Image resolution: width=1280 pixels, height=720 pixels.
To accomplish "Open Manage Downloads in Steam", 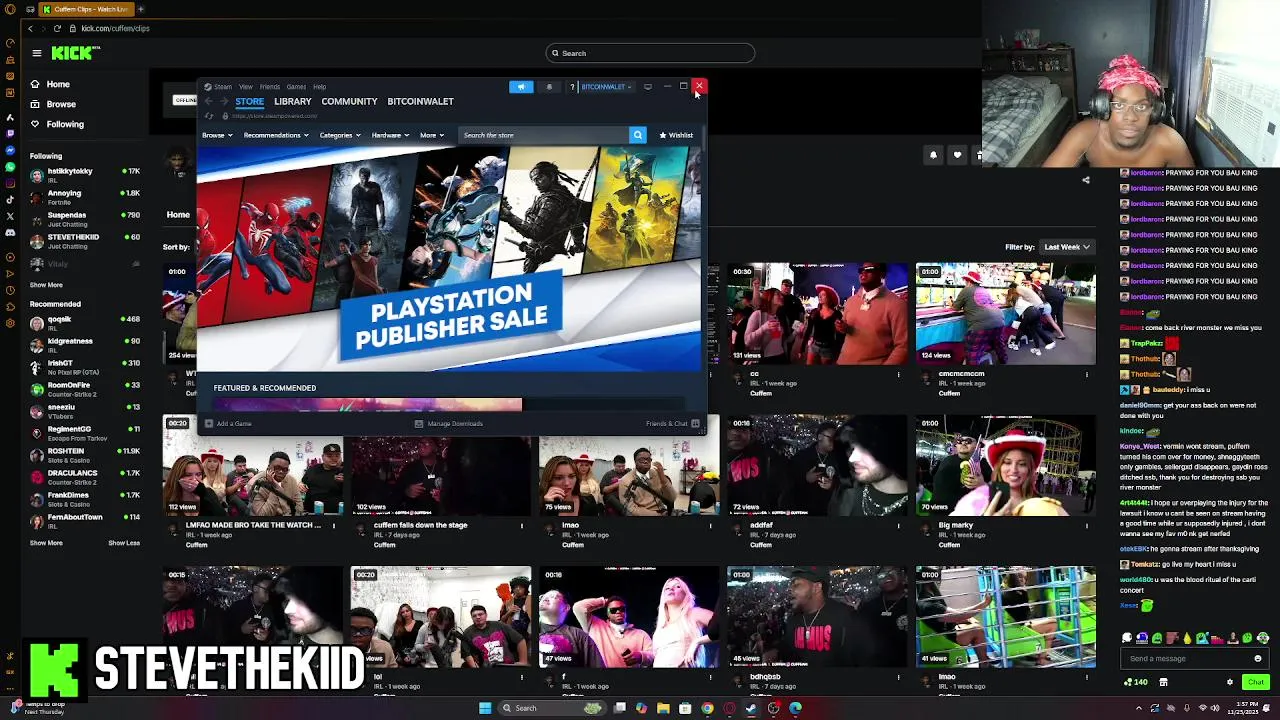I will pos(449,424).
